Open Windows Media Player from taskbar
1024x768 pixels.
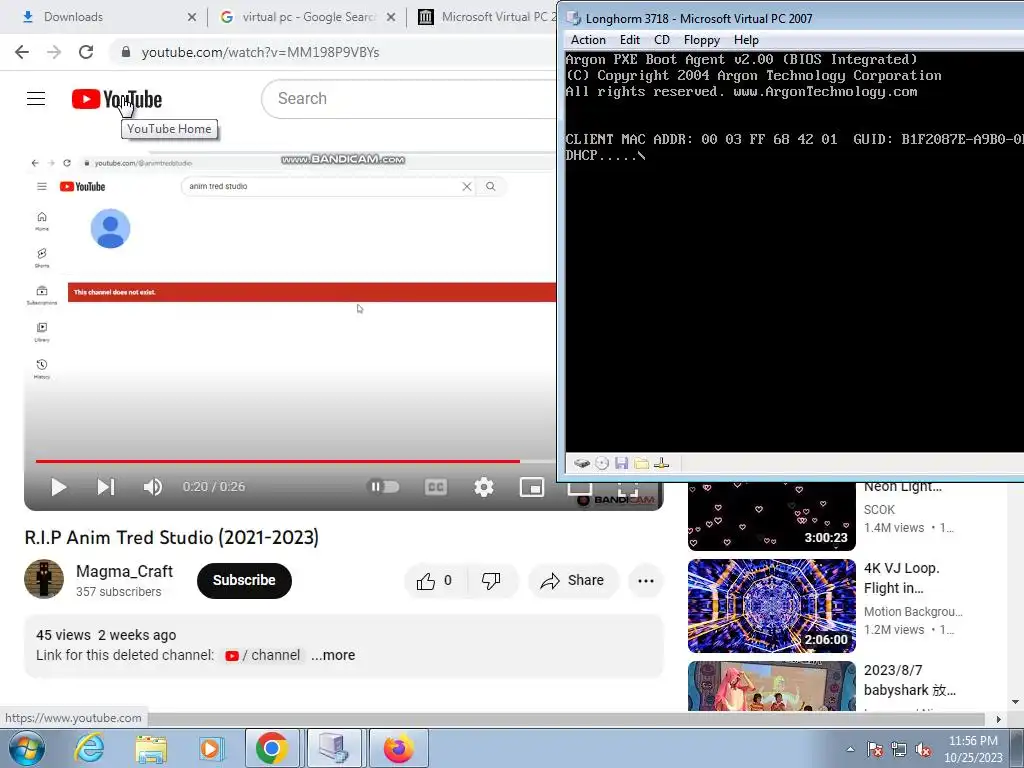[x=211, y=748]
